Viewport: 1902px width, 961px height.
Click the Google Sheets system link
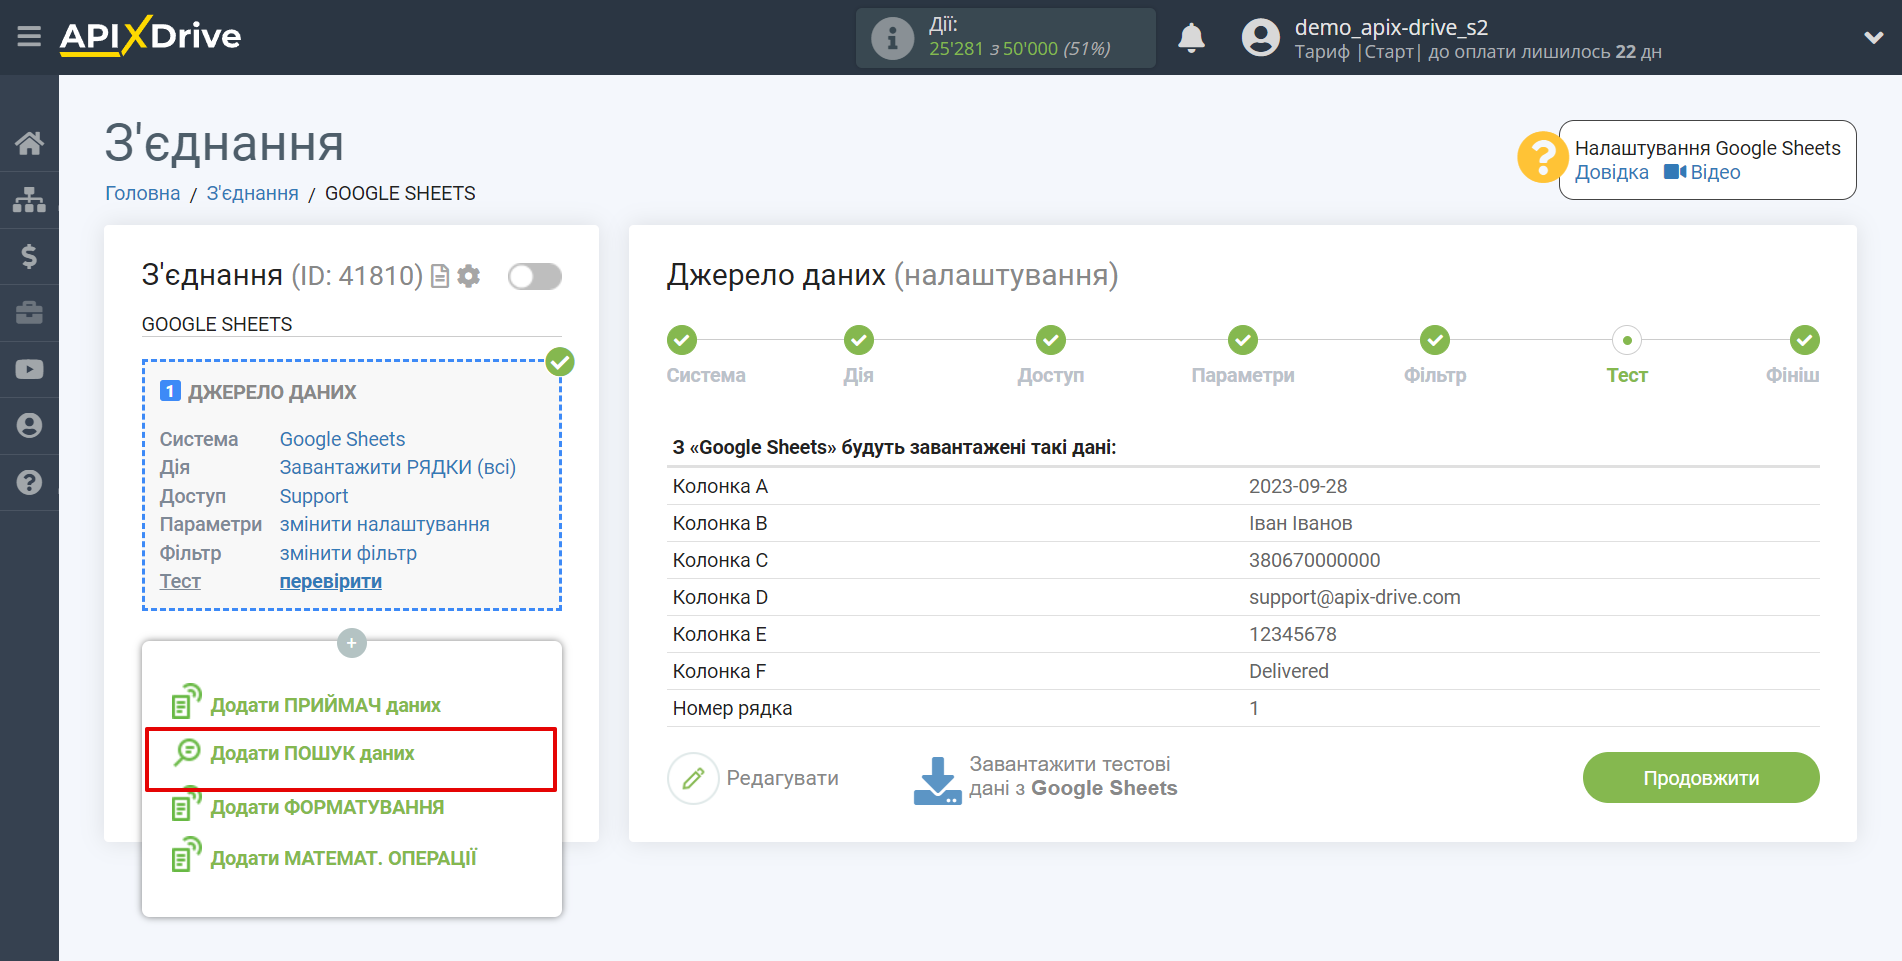coord(342,439)
